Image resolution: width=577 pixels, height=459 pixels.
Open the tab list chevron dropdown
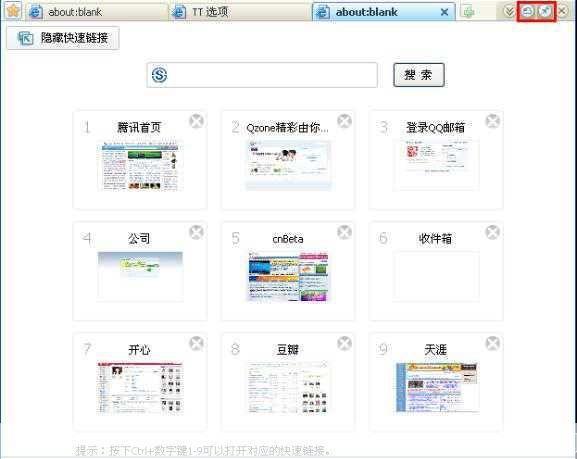pos(509,12)
